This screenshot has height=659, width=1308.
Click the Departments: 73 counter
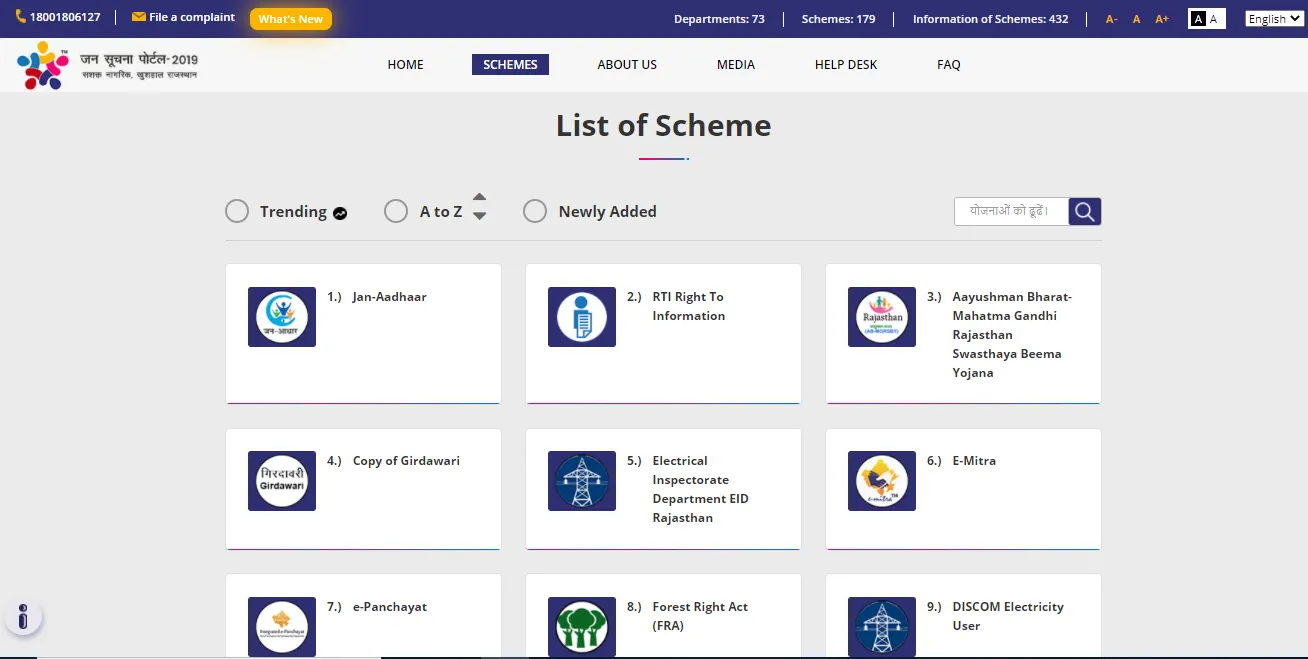[x=719, y=19]
